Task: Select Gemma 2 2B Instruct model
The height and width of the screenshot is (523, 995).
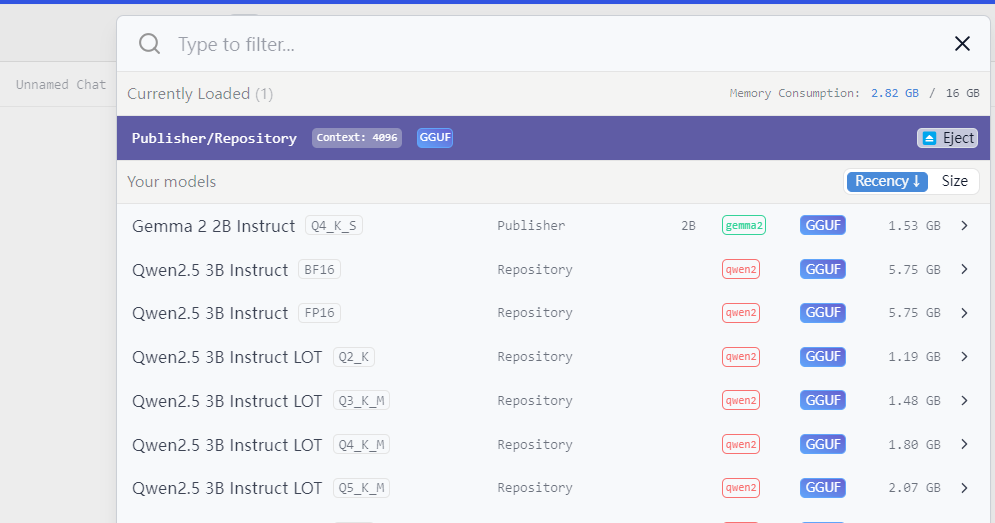Action: (x=213, y=226)
